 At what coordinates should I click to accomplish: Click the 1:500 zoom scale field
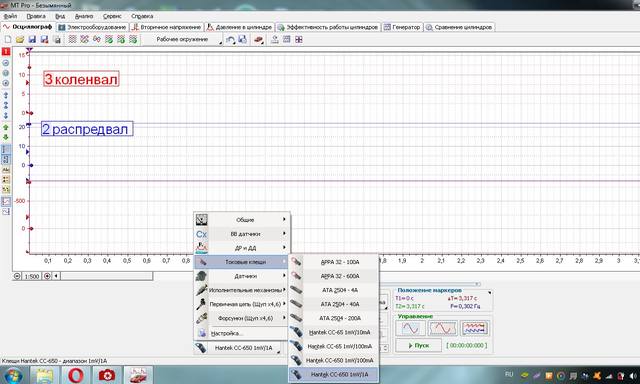click(x=32, y=276)
